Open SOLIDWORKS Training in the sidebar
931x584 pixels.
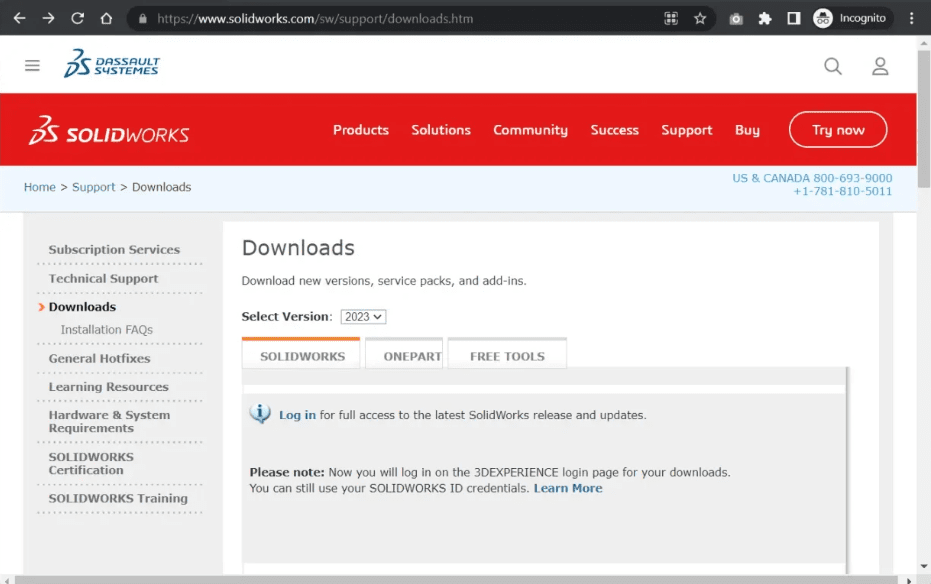pos(118,499)
